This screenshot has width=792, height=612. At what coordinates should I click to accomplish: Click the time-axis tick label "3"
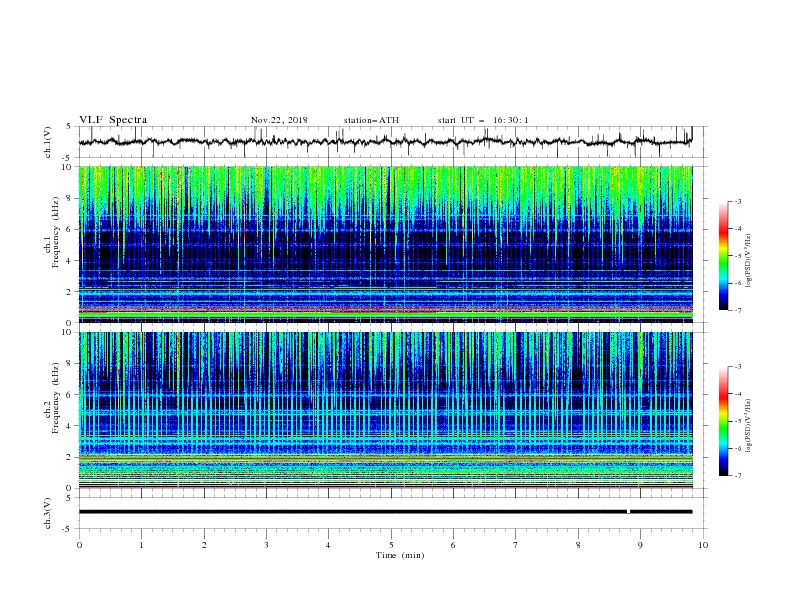(x=266, y=545)
